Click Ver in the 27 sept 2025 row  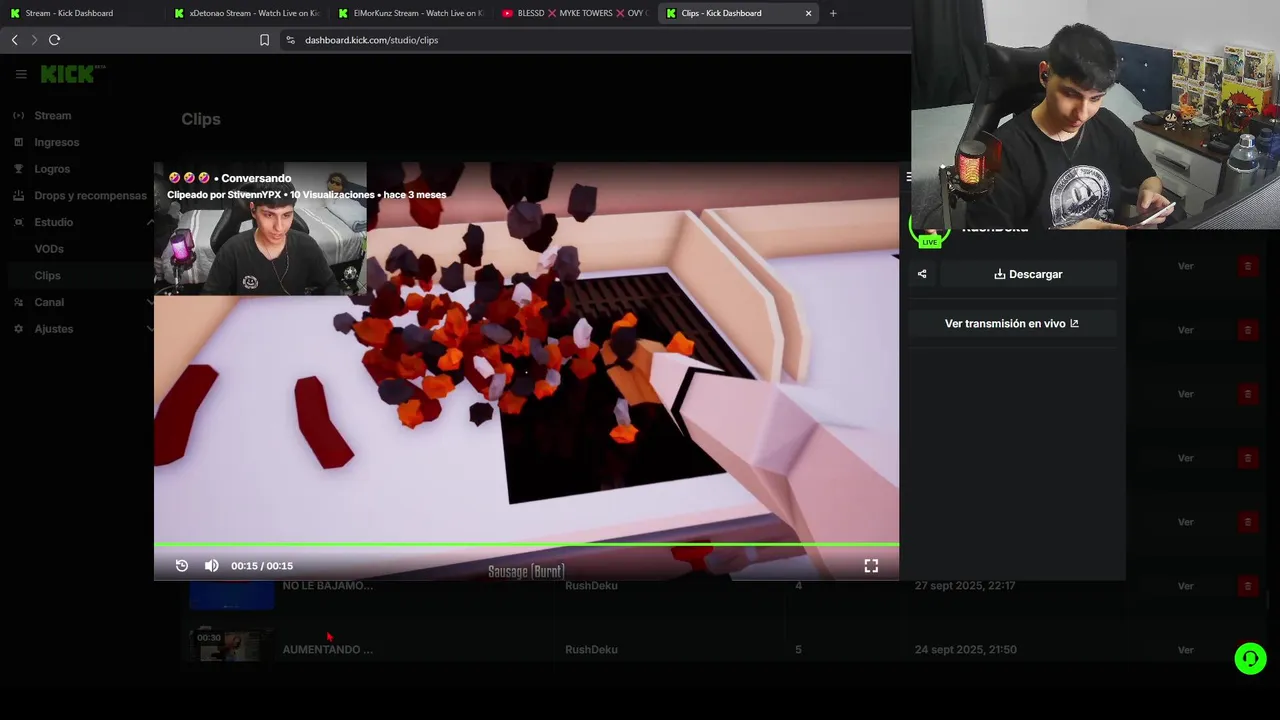click(1186, 586)
